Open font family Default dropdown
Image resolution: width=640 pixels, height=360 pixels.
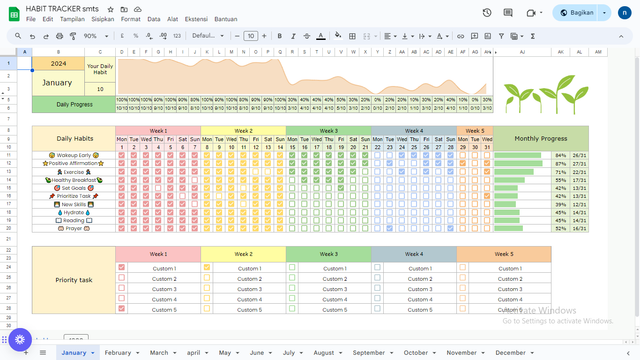click(208, 36)
